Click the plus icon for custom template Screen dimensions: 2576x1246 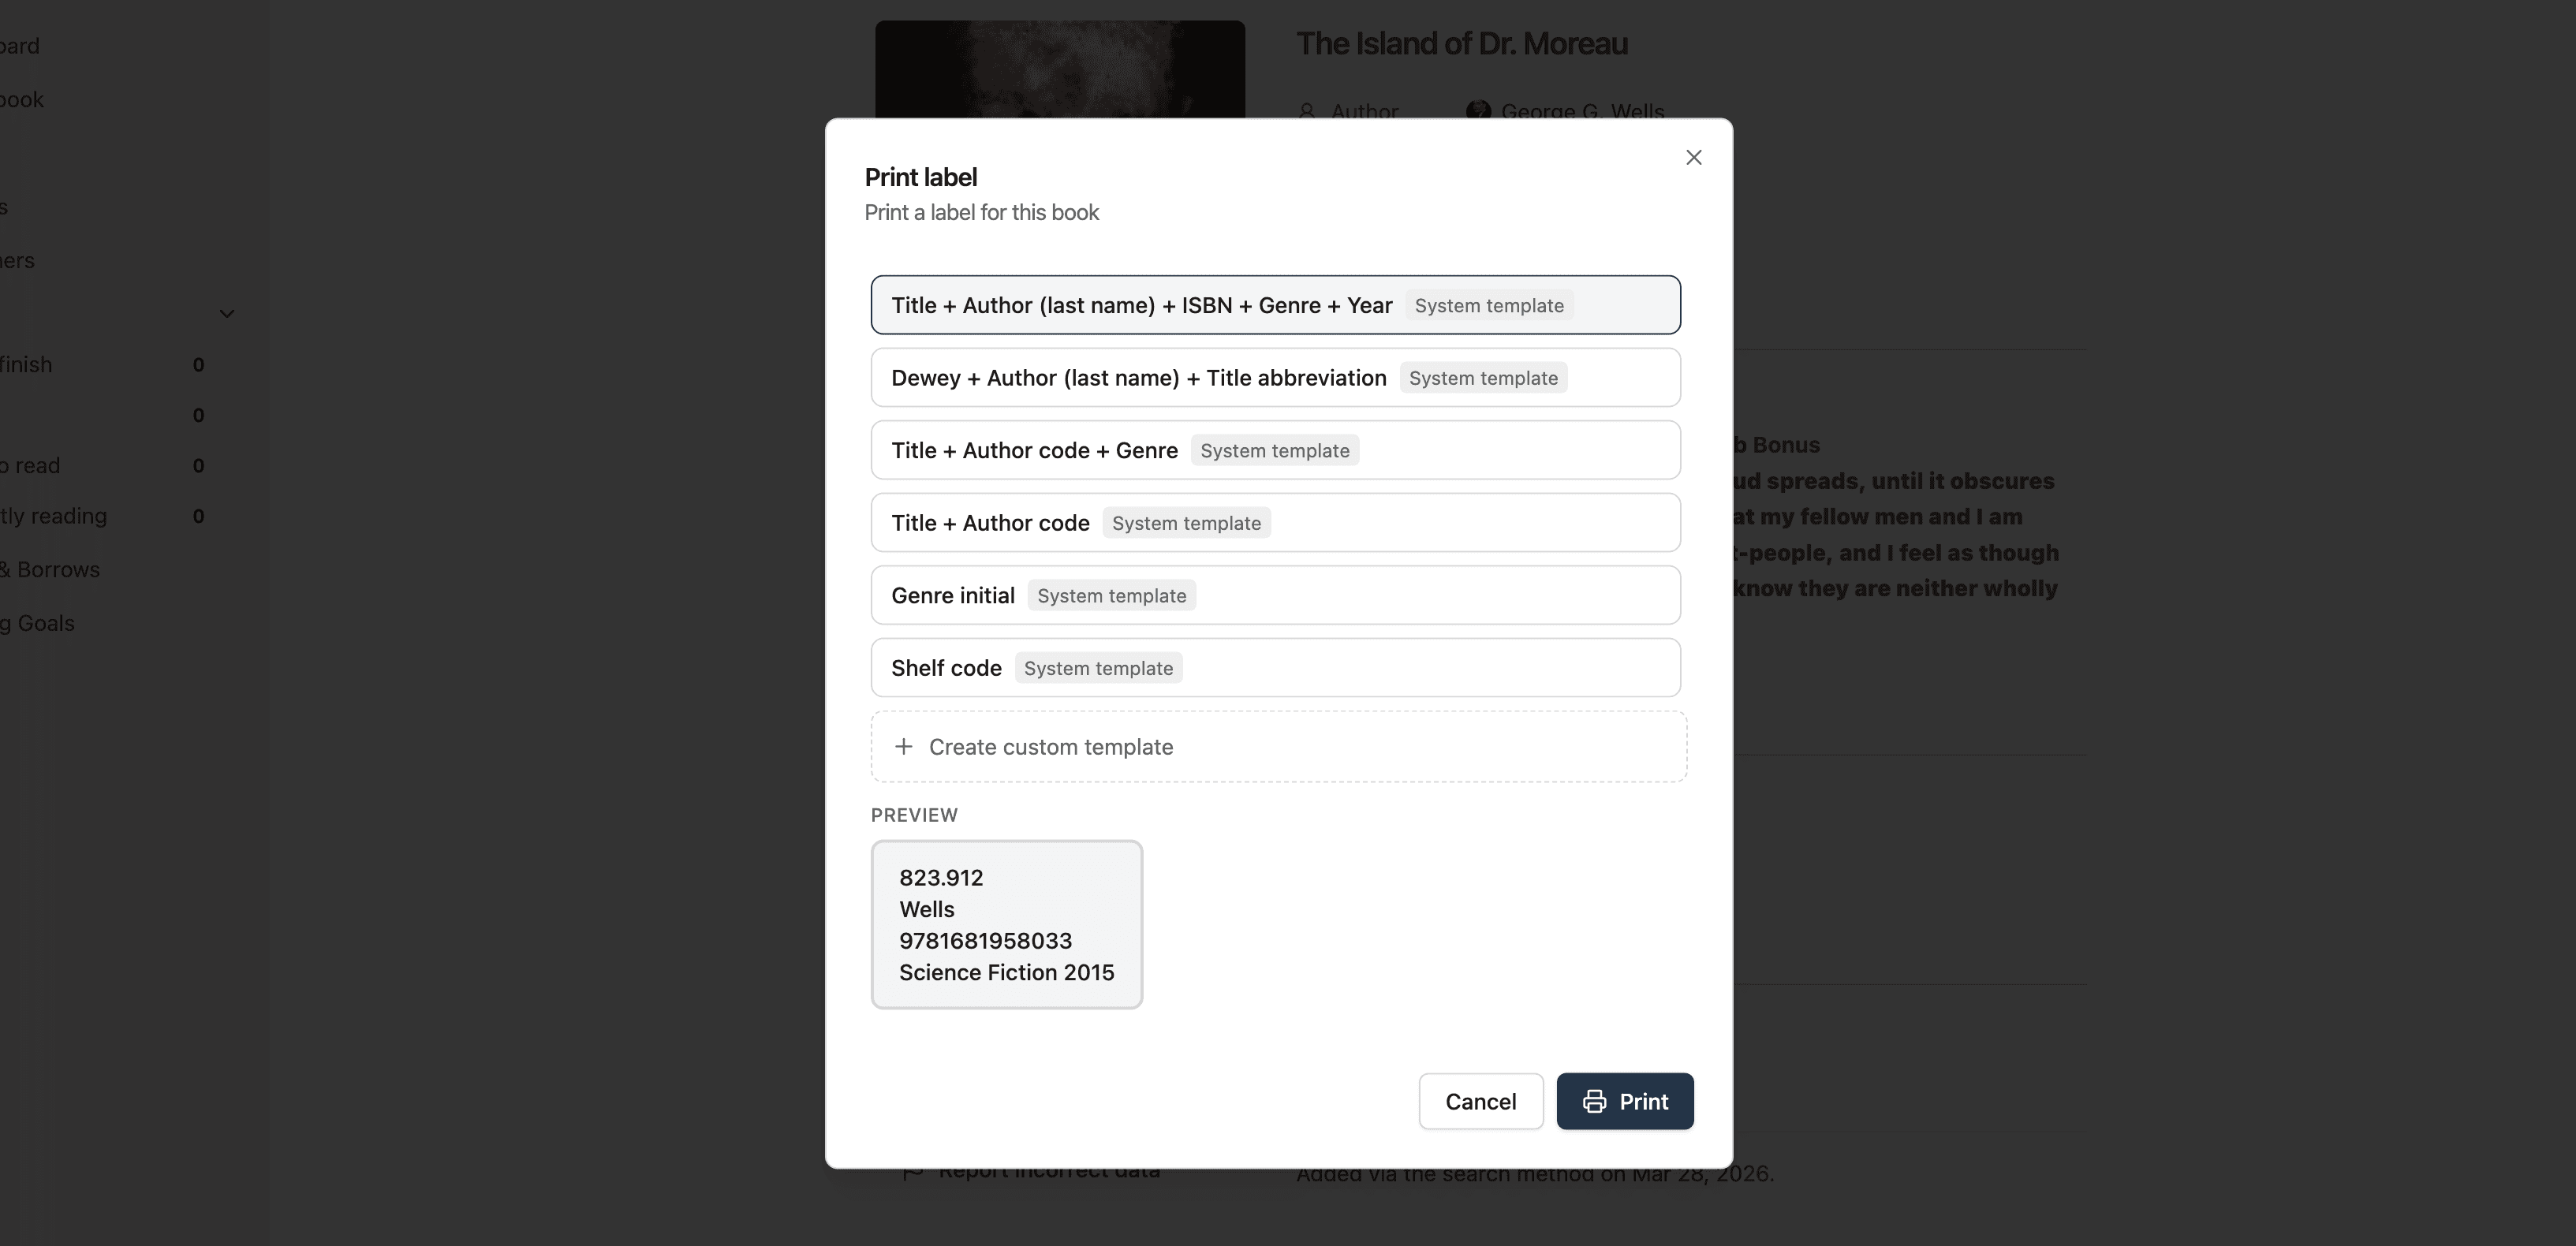(x=903, y=747)
